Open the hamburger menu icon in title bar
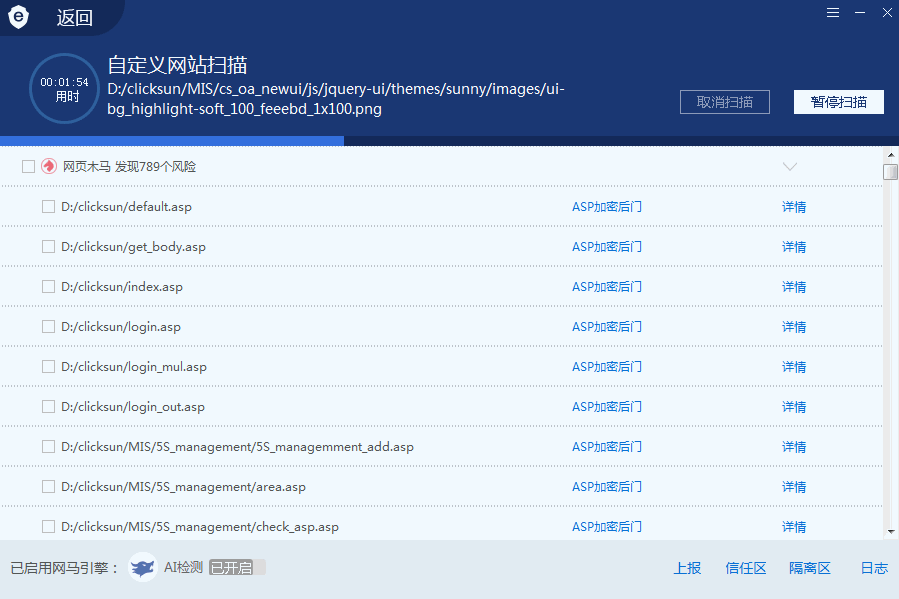Viewport: 899px width, 599px height. coord(833,13)
